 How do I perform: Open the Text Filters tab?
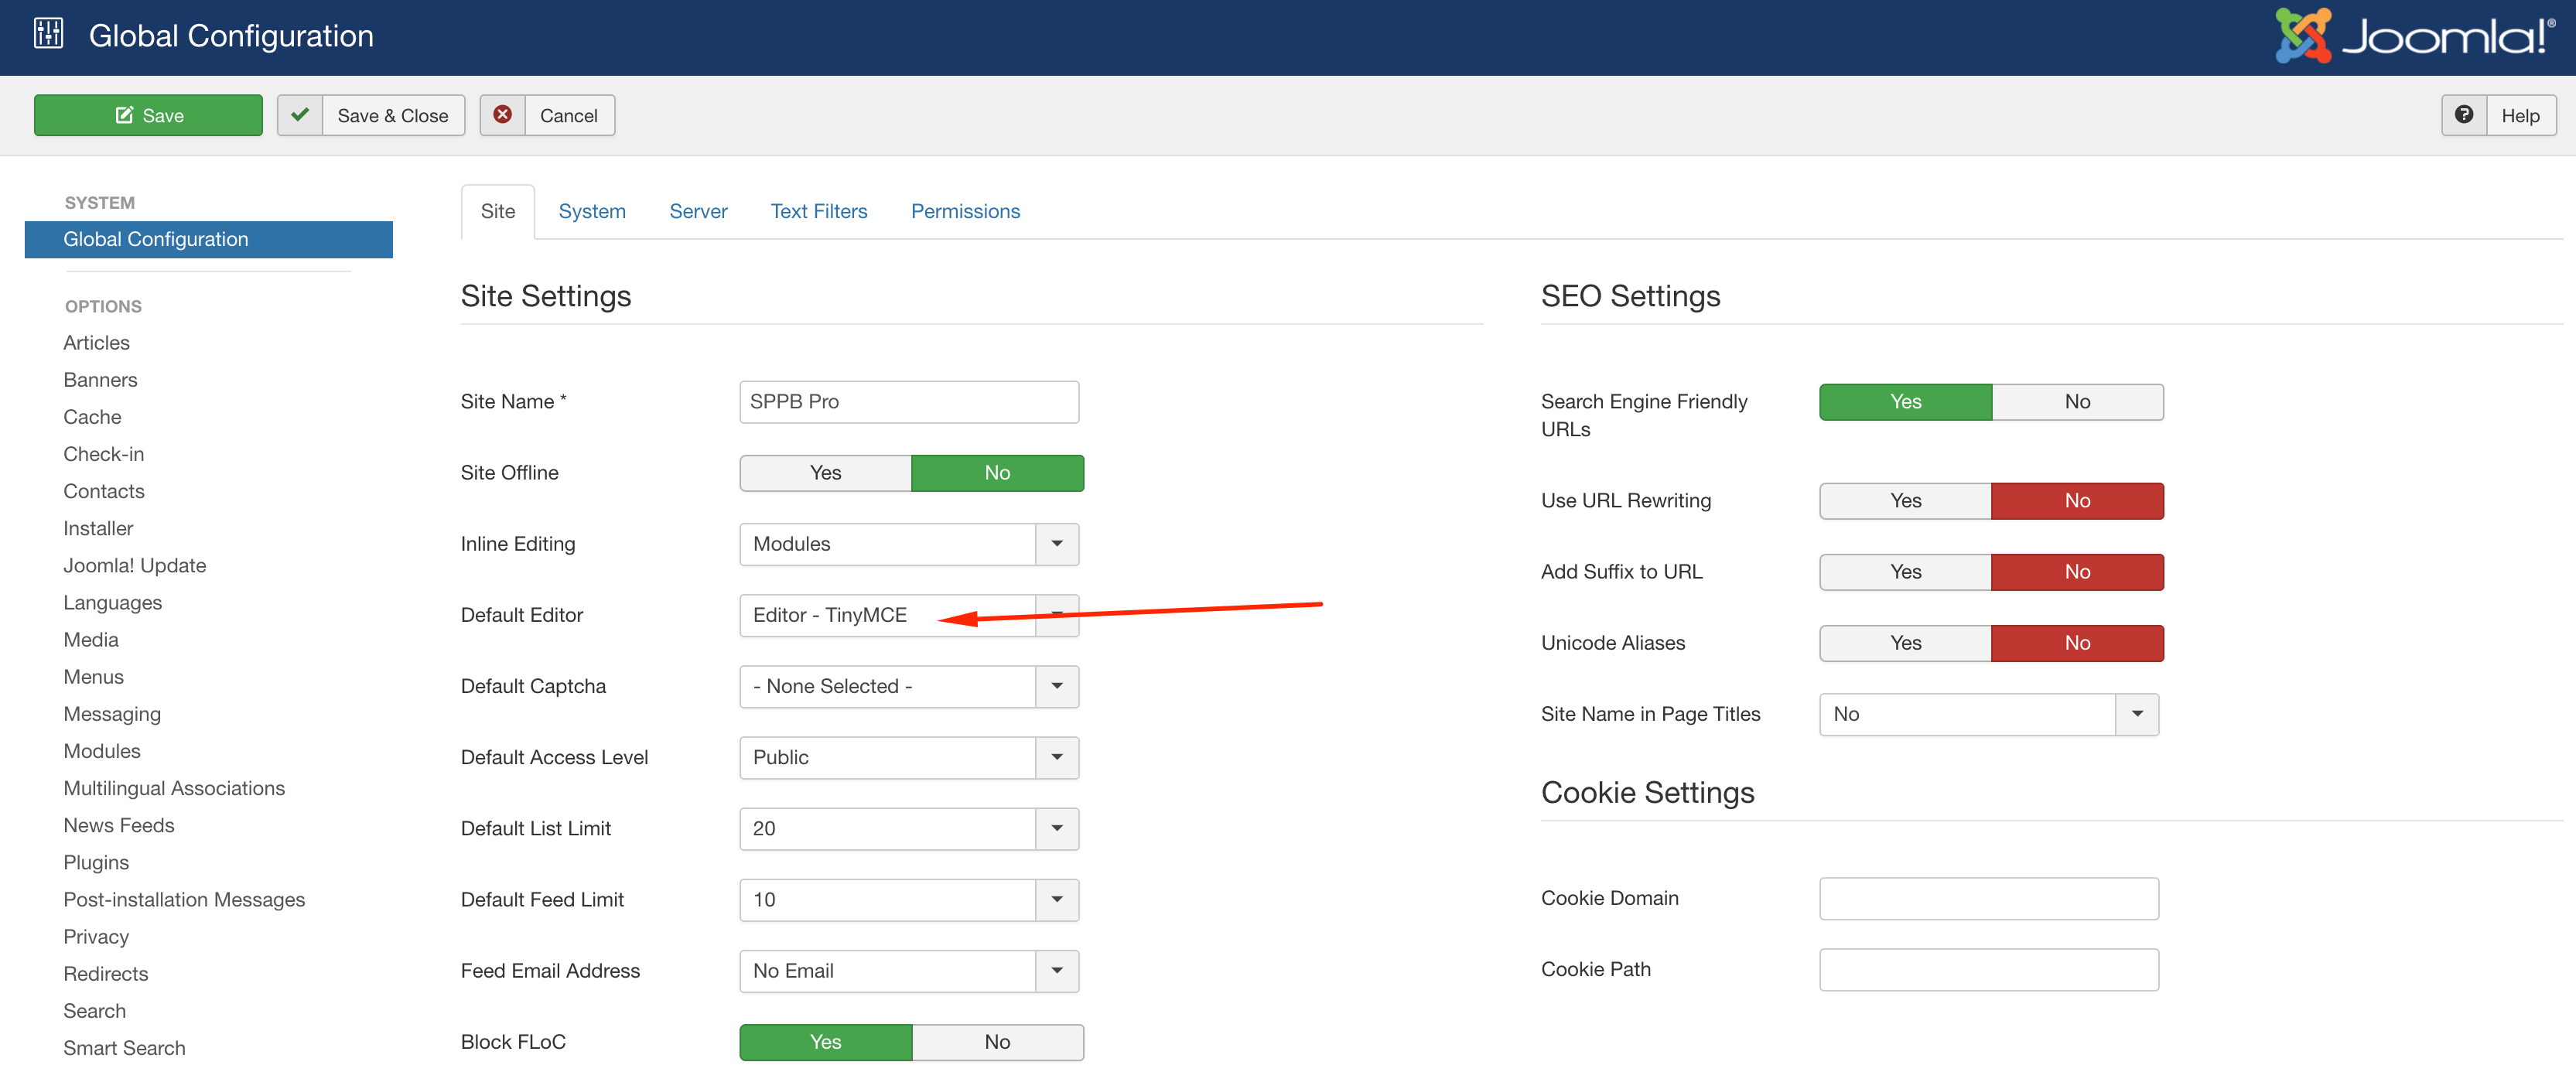(818, 211)
